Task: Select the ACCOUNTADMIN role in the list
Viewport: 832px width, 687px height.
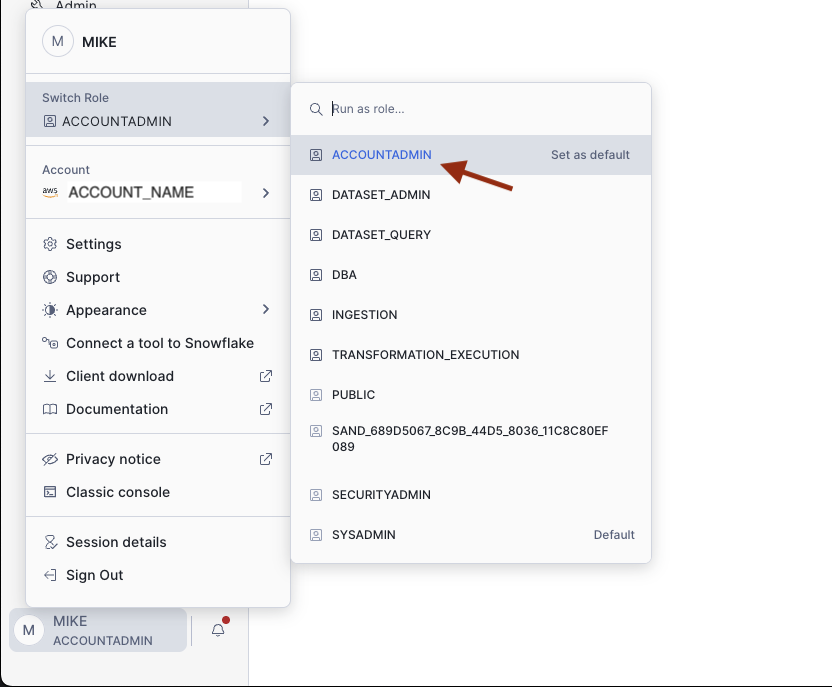Action: coord(471,155)
